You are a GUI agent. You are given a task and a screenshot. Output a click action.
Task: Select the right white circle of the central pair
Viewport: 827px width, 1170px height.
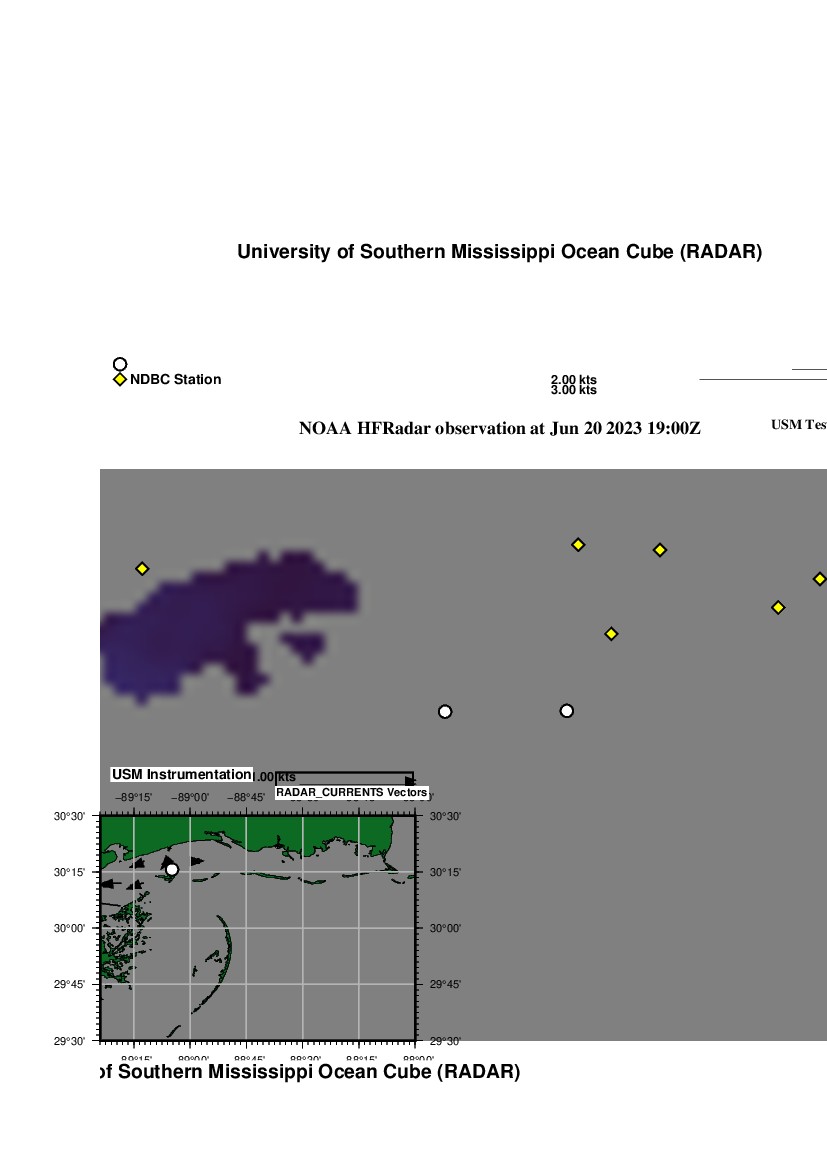coord(566,711)
